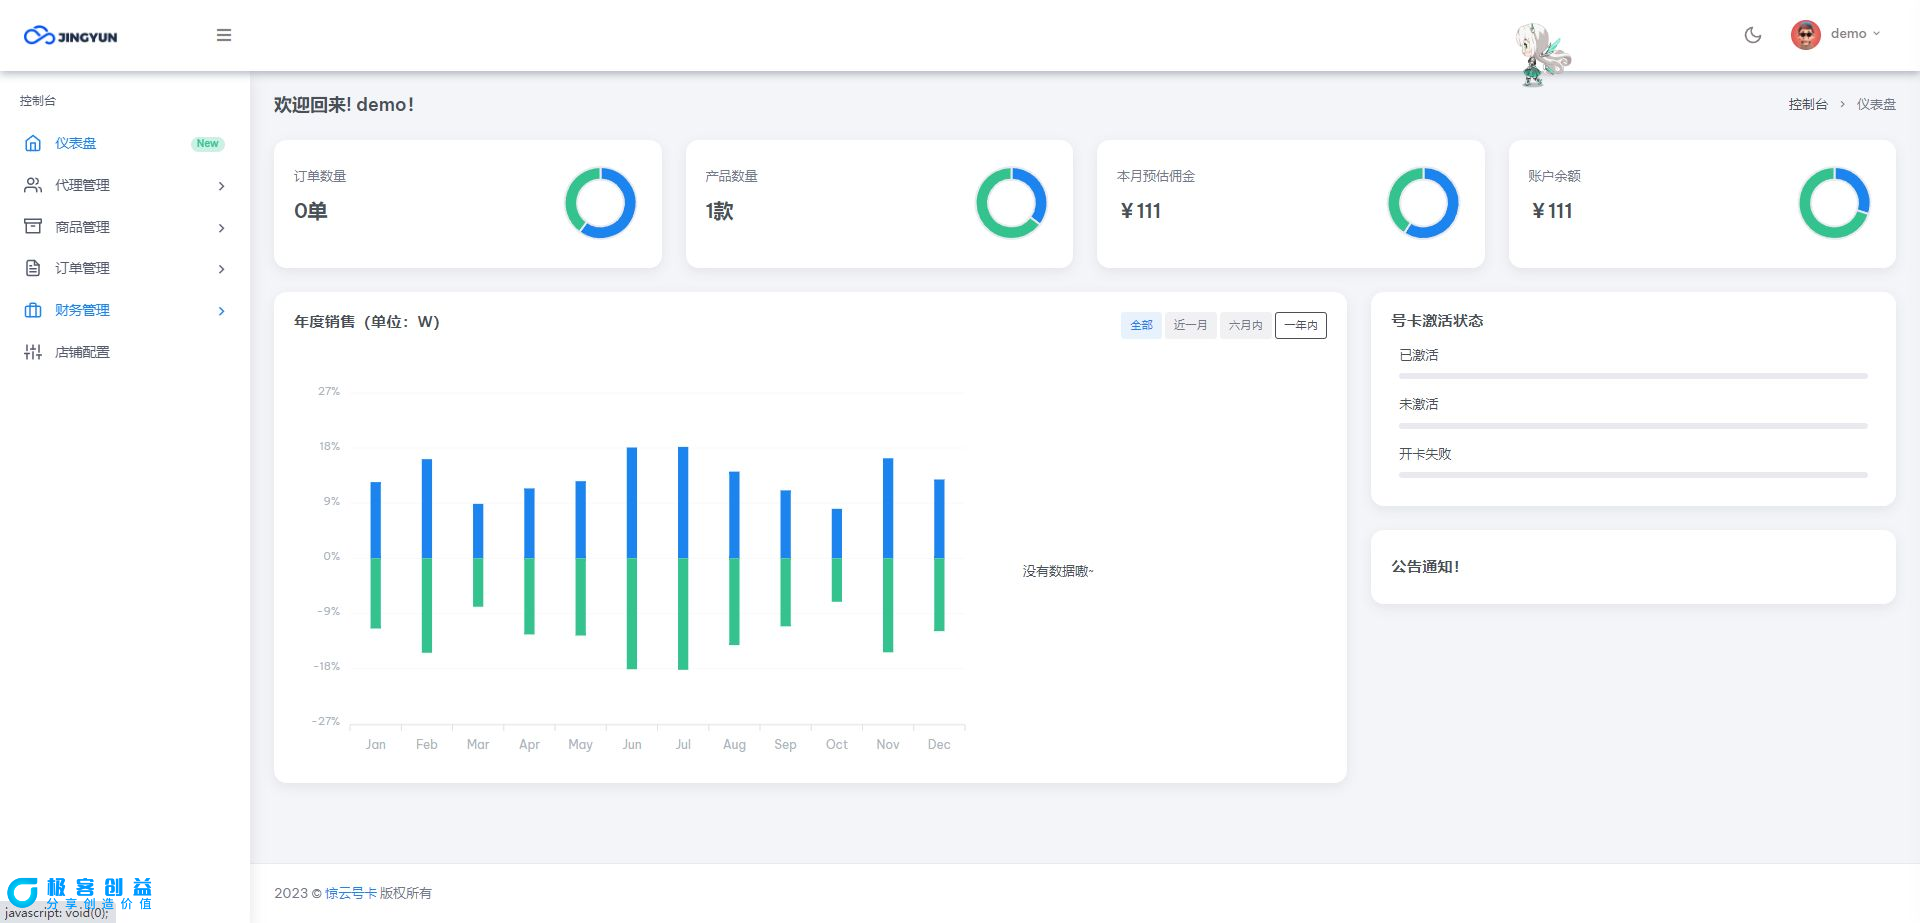Image resolution: width=1920 pixels, height=923 pixels.
Task: Click the demo user avatar
Action: [1805, 35]
